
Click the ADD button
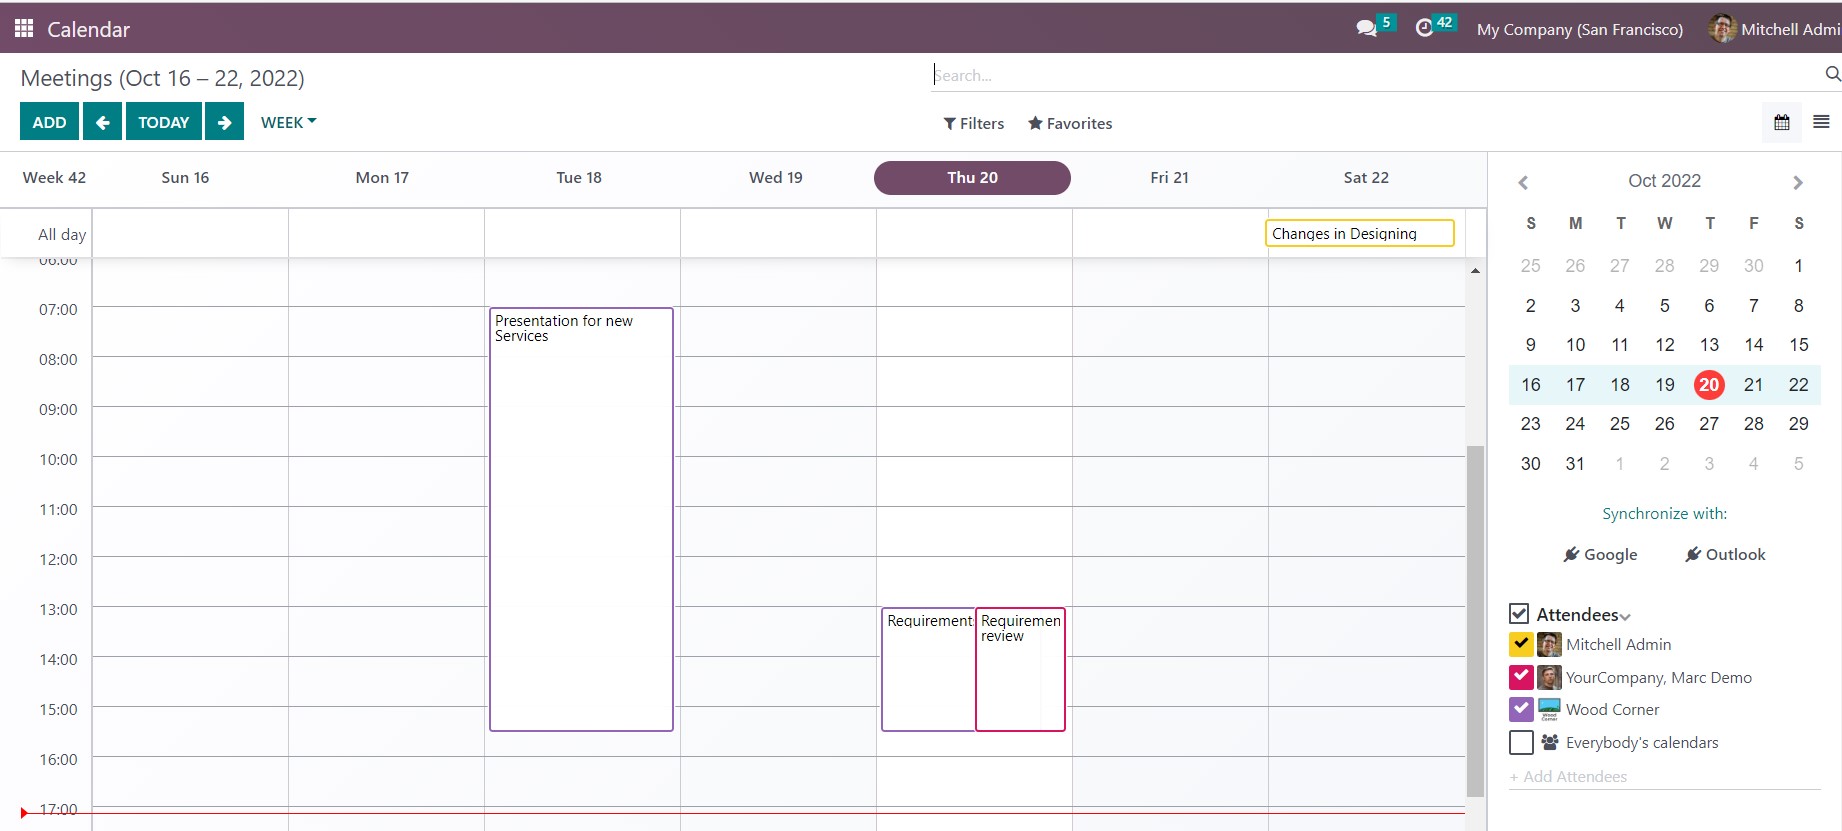coord(49,122)
